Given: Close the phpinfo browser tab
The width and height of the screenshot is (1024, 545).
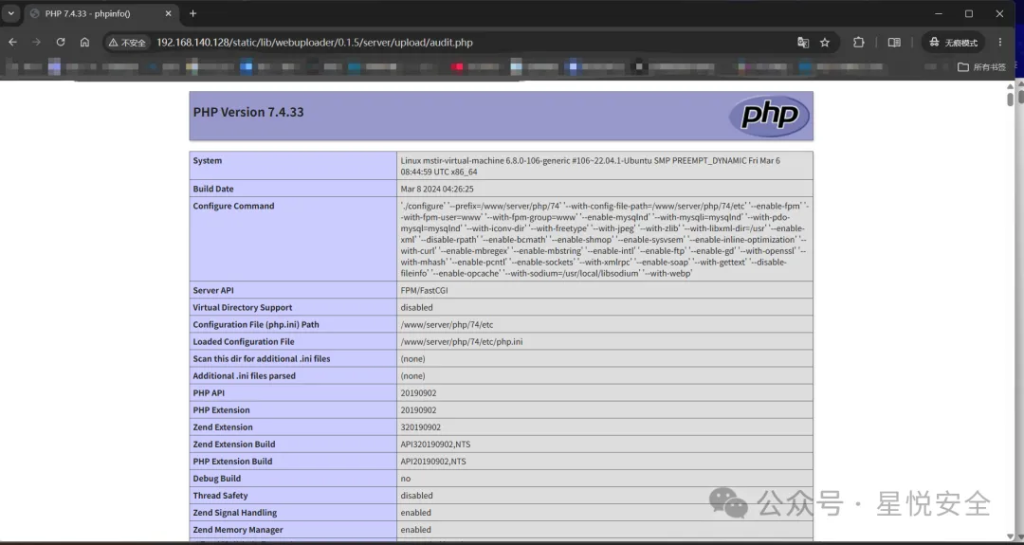Looking at the screenshot, I should [168, 13].
